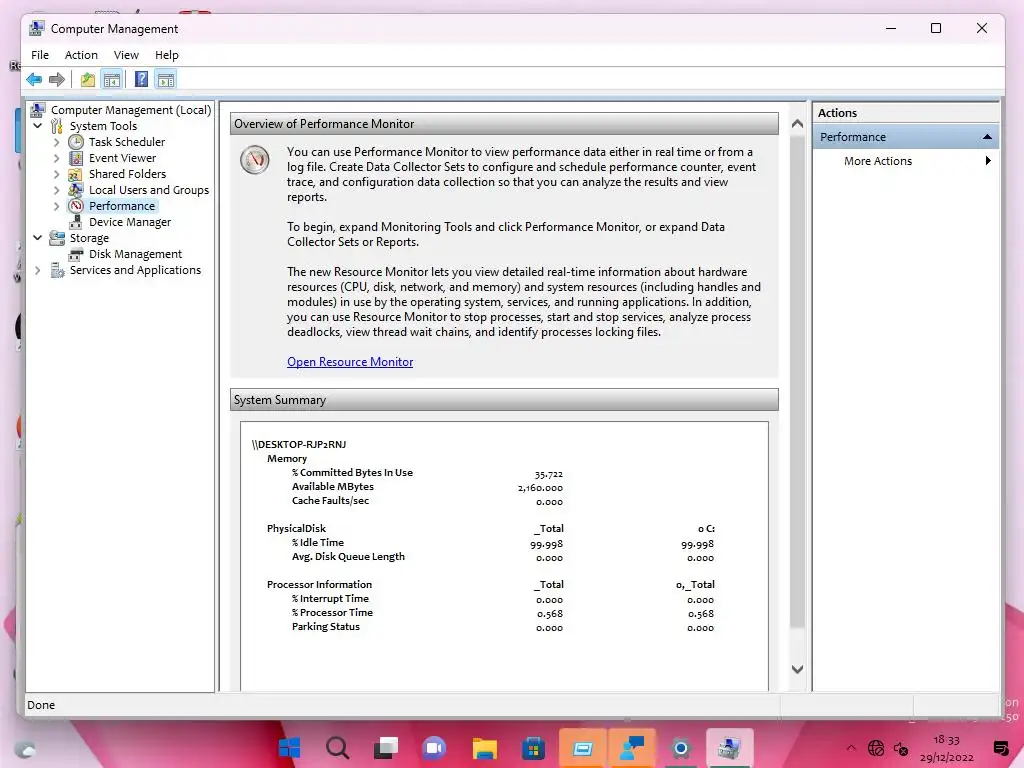Open the video chat app on taskbar
Viewport: 1024px width, 768px height.
434,748
